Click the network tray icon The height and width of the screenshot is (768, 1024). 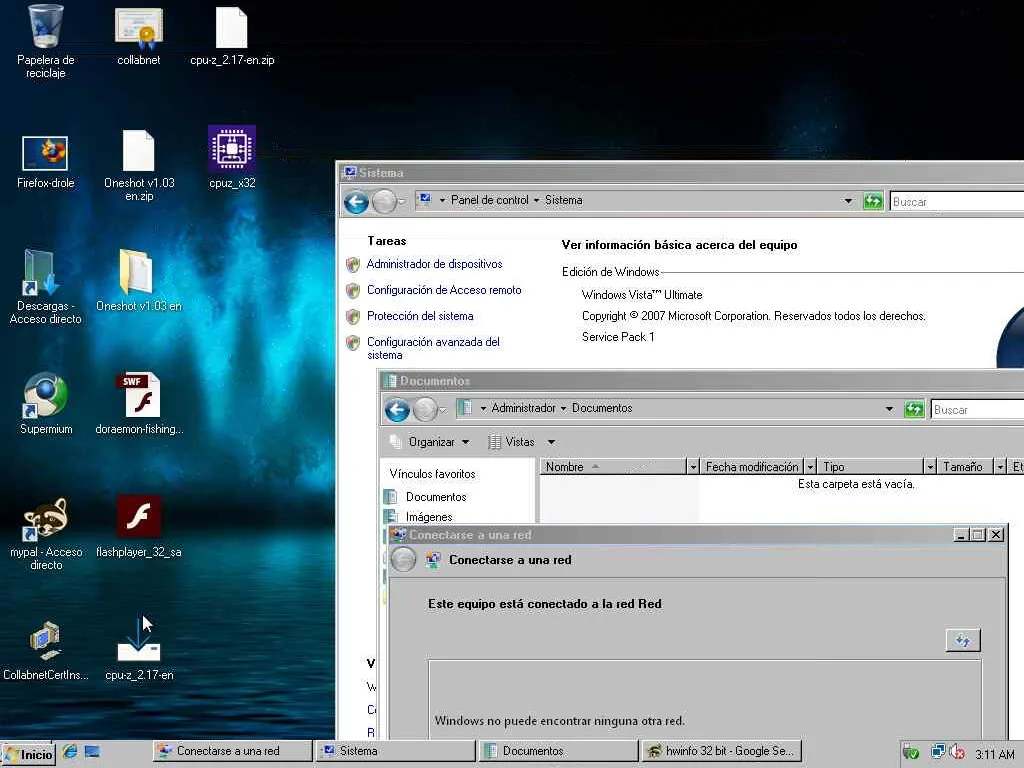click(938, 752)
